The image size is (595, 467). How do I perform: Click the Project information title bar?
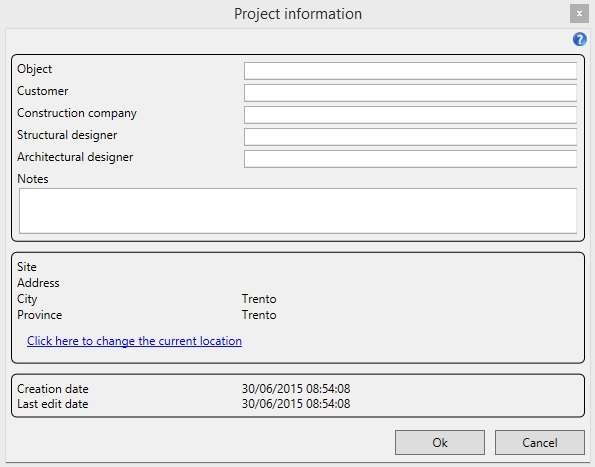tap(298, 14)
